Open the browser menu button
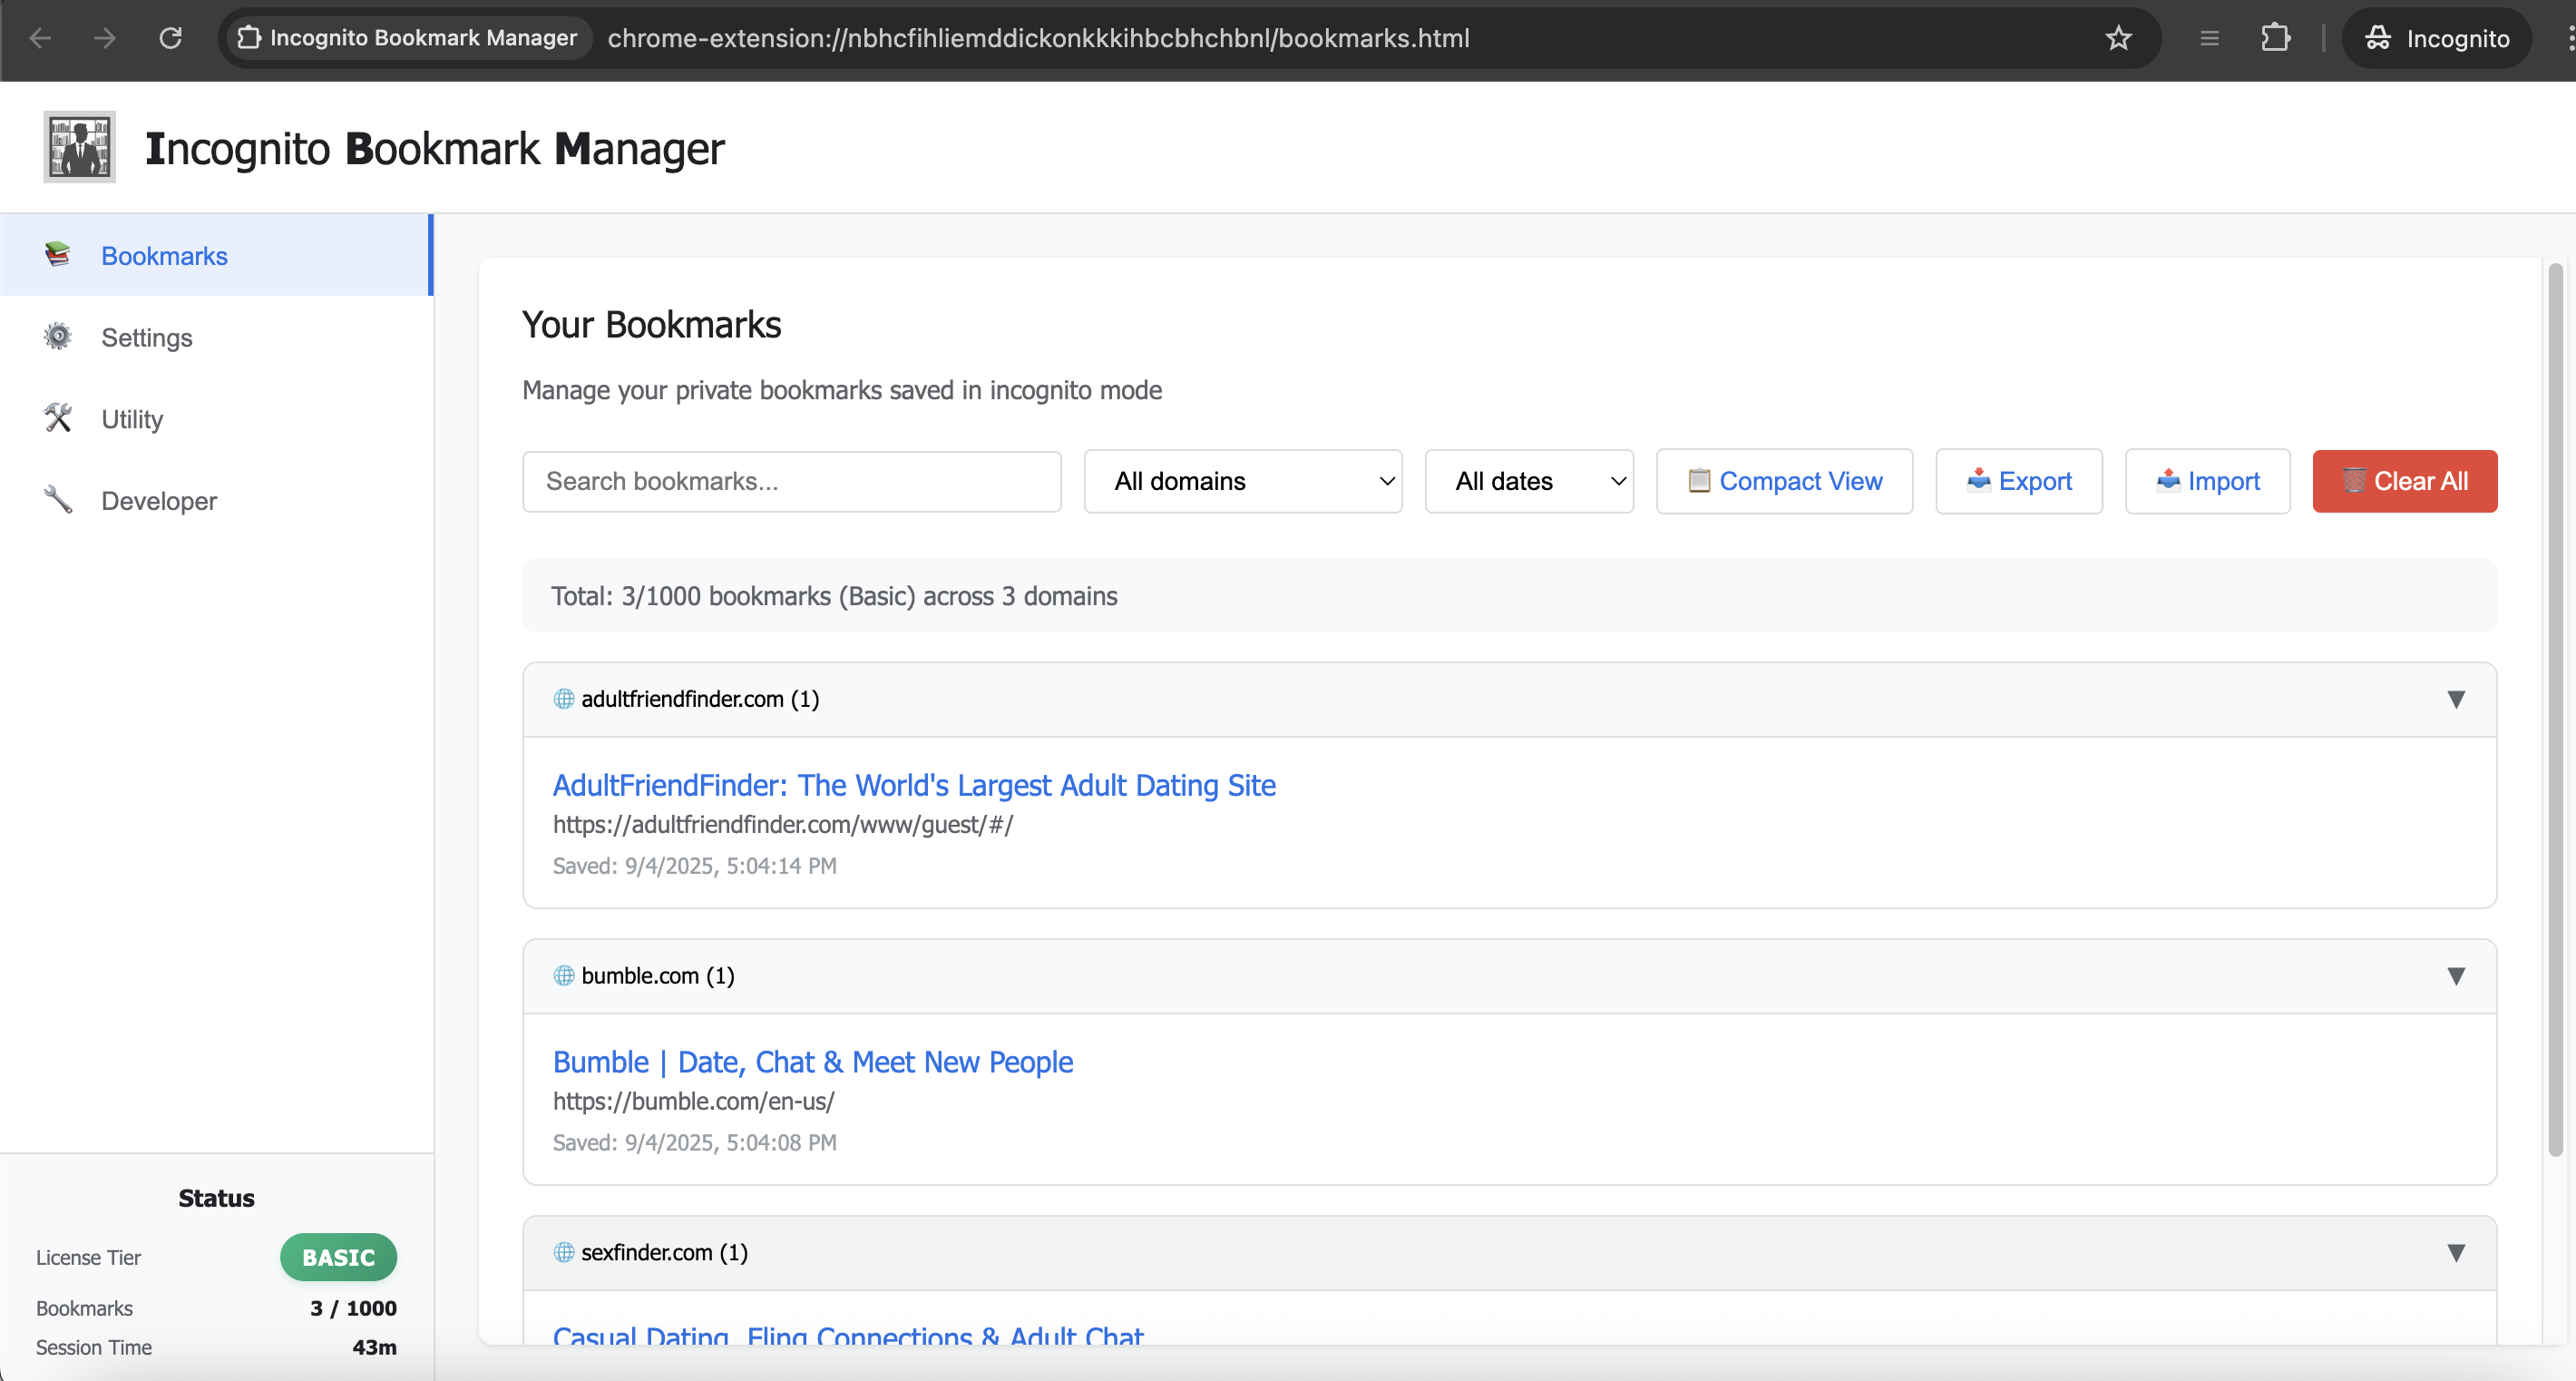 2209,38
